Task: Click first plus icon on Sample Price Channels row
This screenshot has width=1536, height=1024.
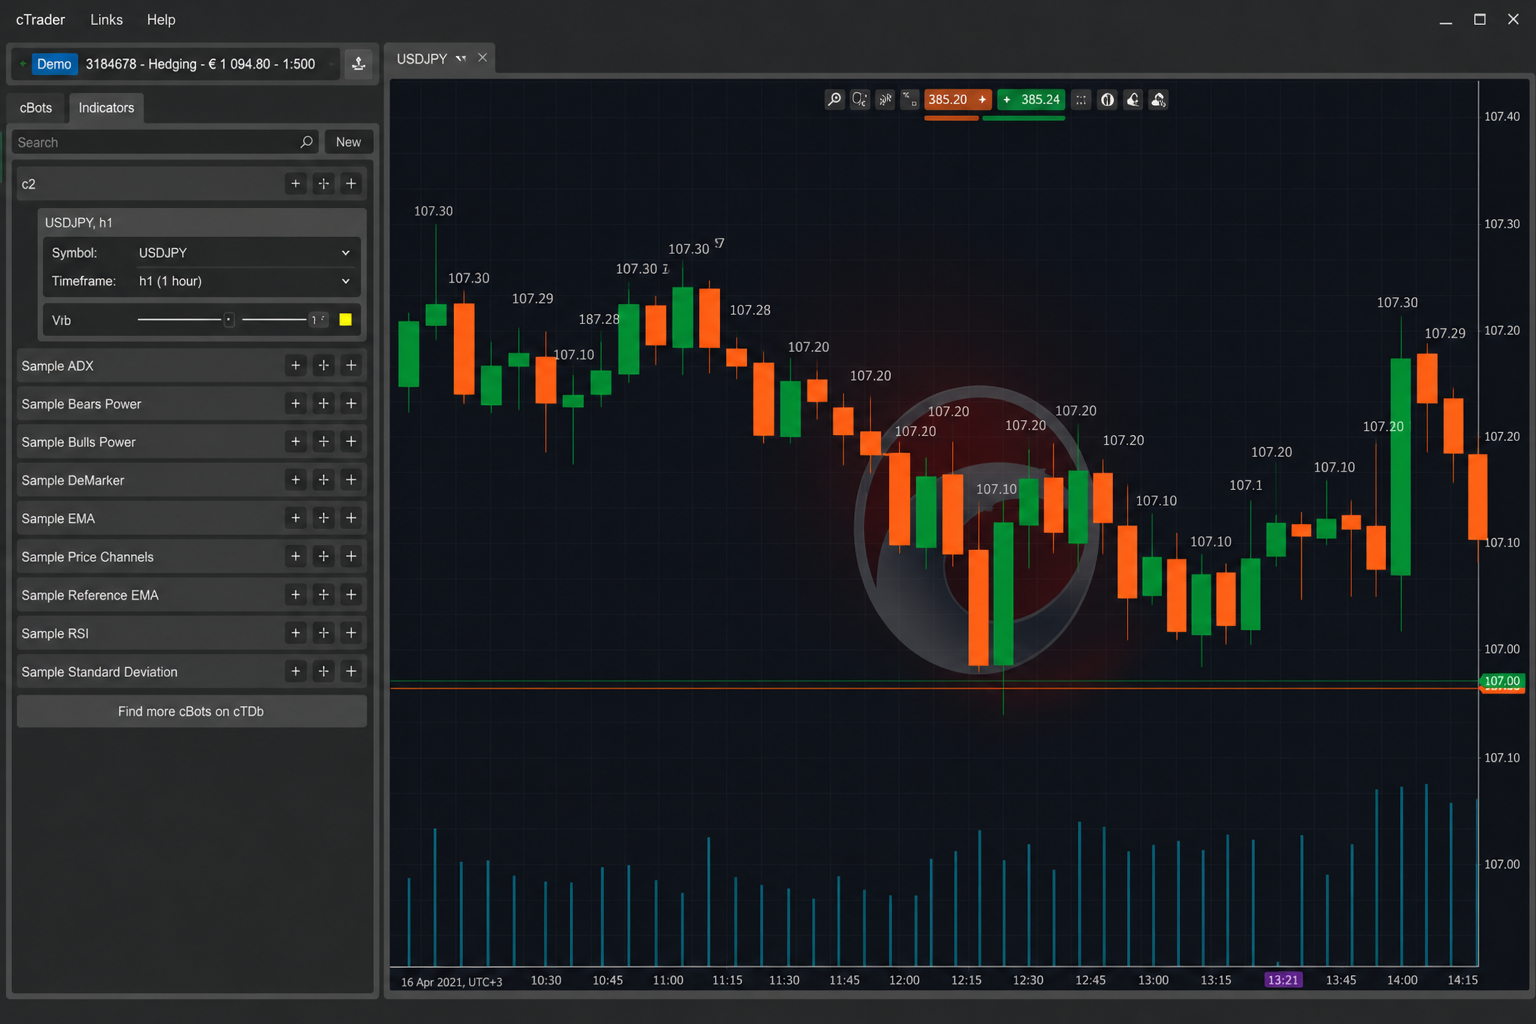Action: click(295, 557)
